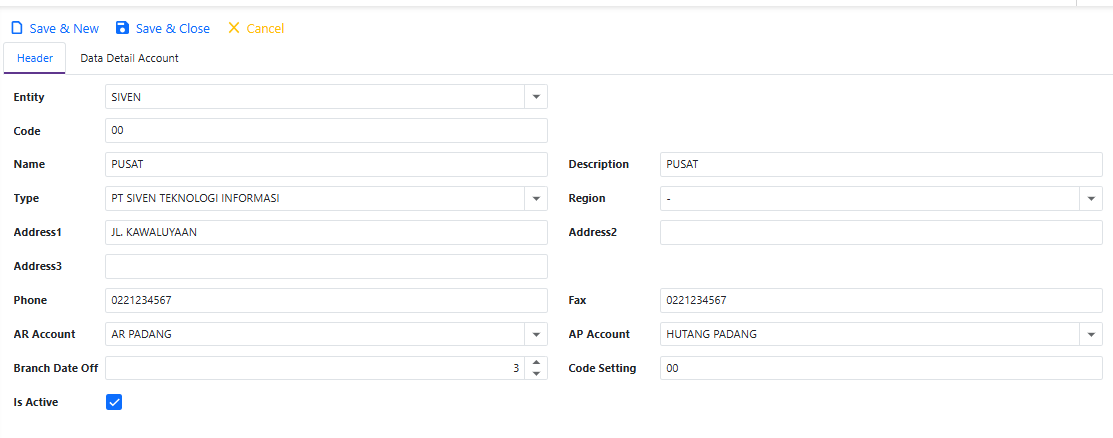Click the Branch Date Off label
The height and width of the screenshot is (438, 1113).
point(55,368)
